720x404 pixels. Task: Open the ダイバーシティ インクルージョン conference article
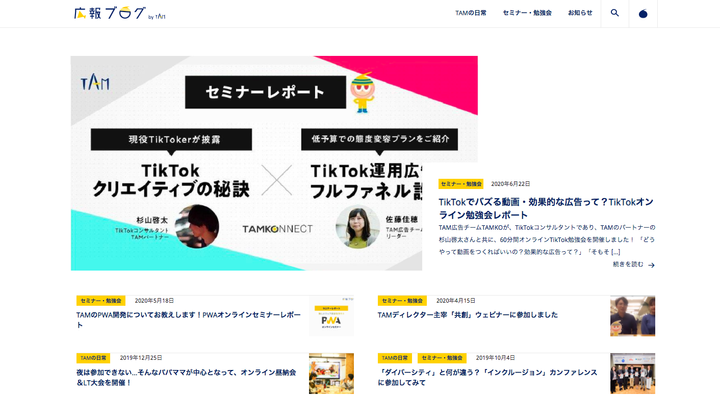[x=487, y=377]
